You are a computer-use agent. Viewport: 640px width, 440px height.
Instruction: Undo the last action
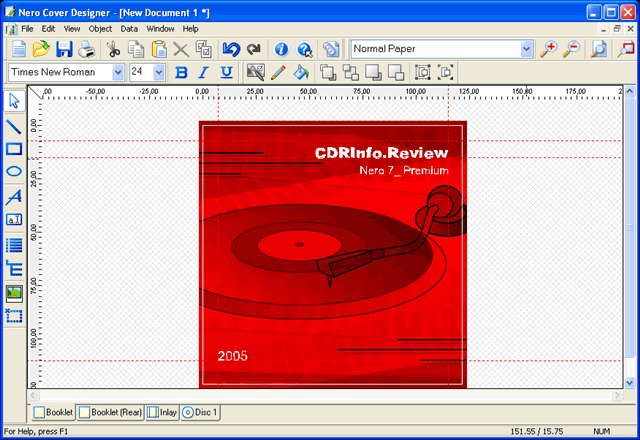point(231,49)
